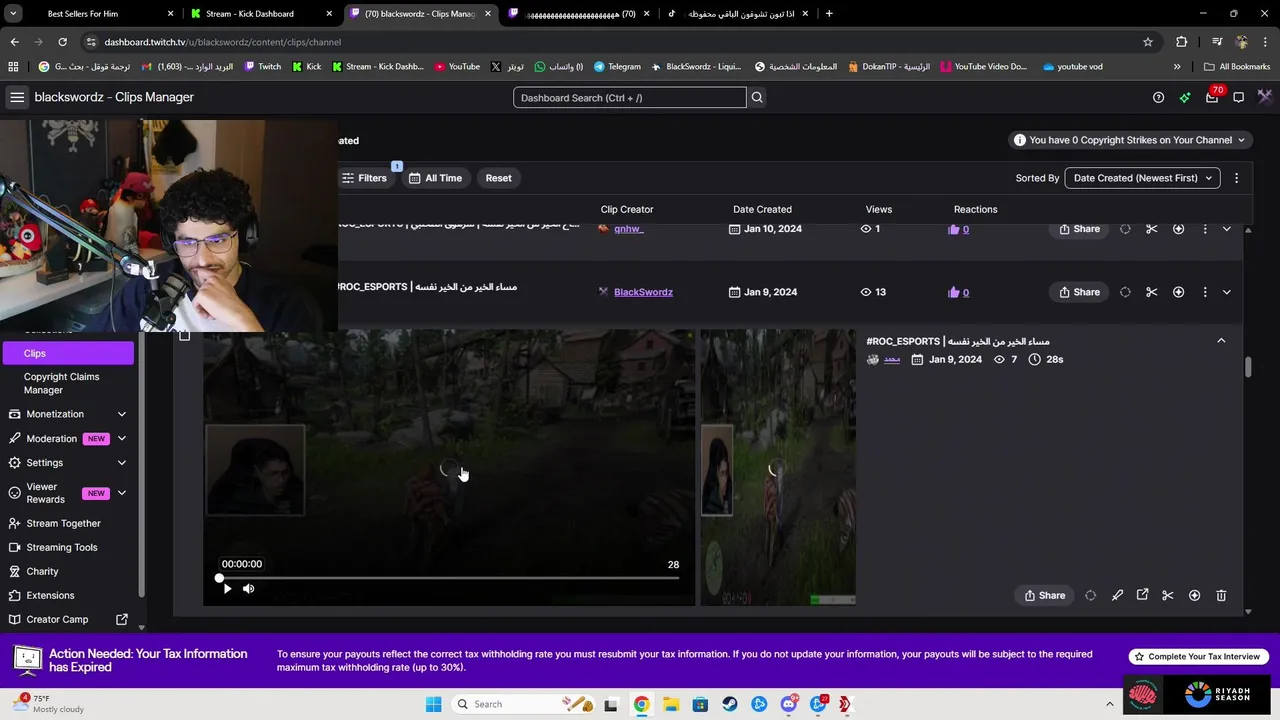Share the expanded clip from detail toolbar

1044,595
